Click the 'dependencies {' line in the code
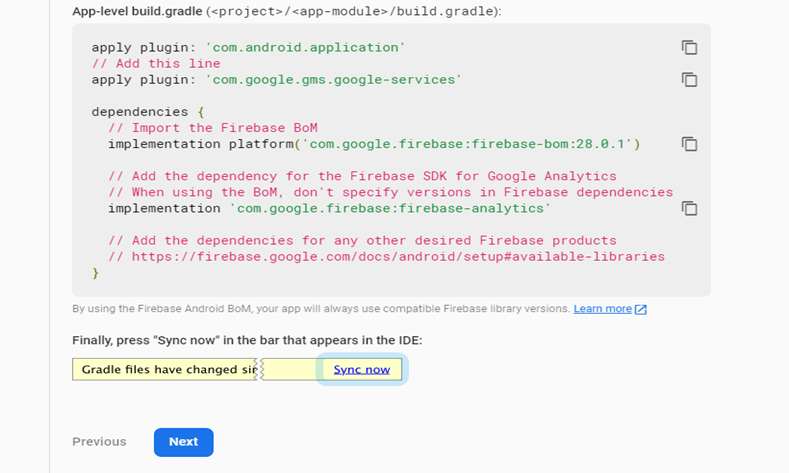 [x=148, y=112]
